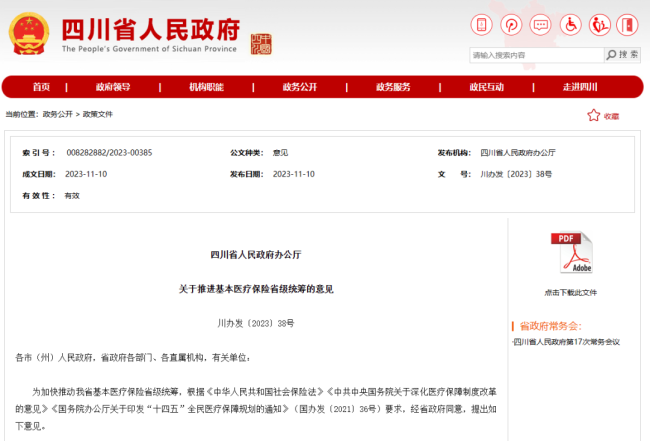The width and height of the screenshot is (650, 441).
Task: Click document type value 意见
Action: pos(280,153)
